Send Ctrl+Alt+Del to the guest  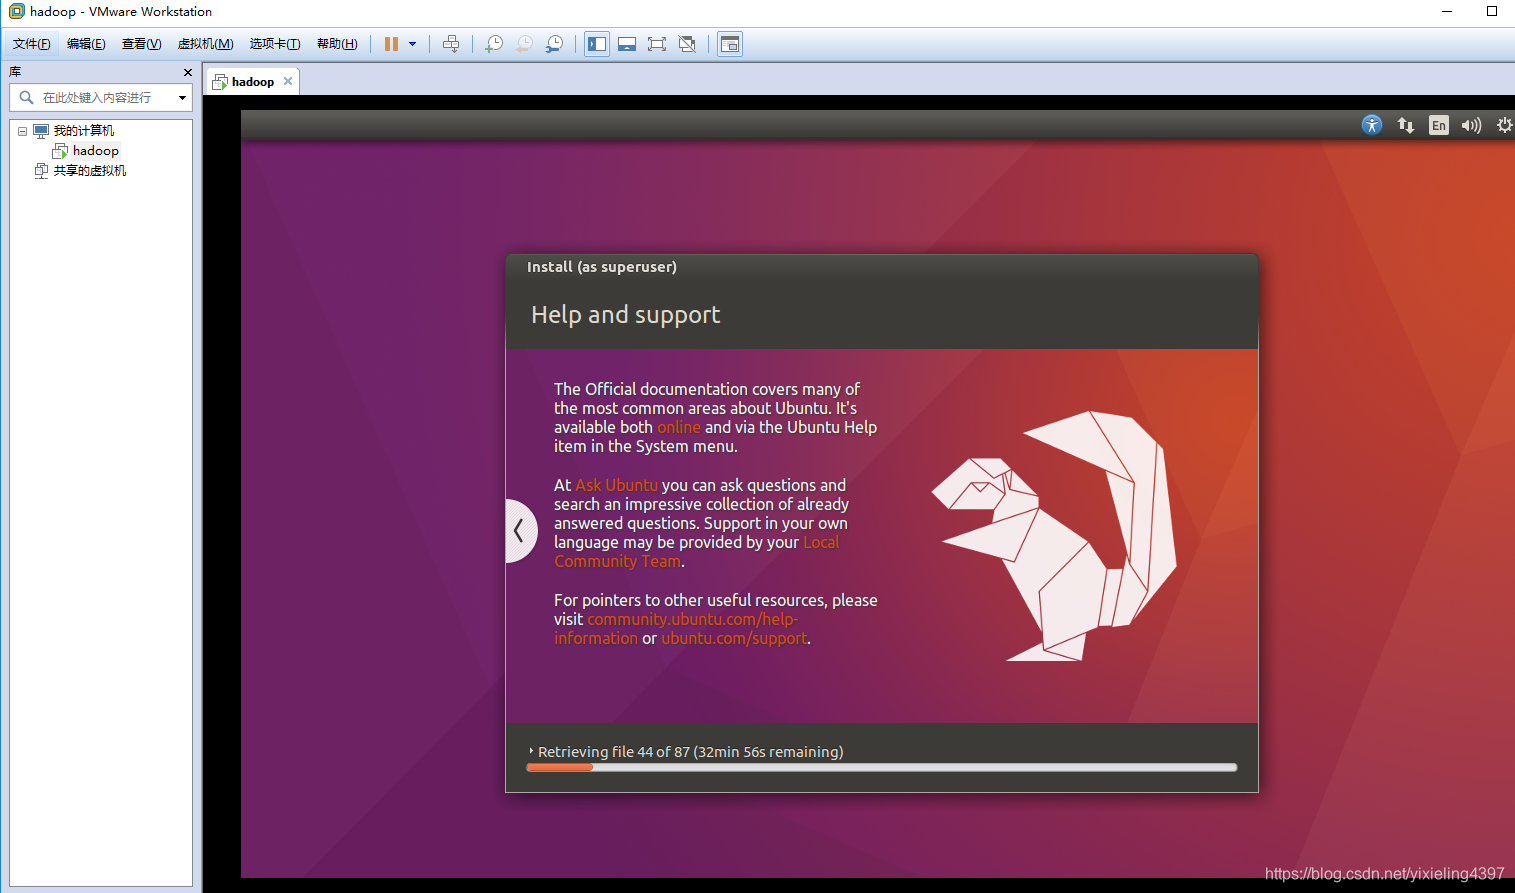pyautogui.click(x=451, y=44)
